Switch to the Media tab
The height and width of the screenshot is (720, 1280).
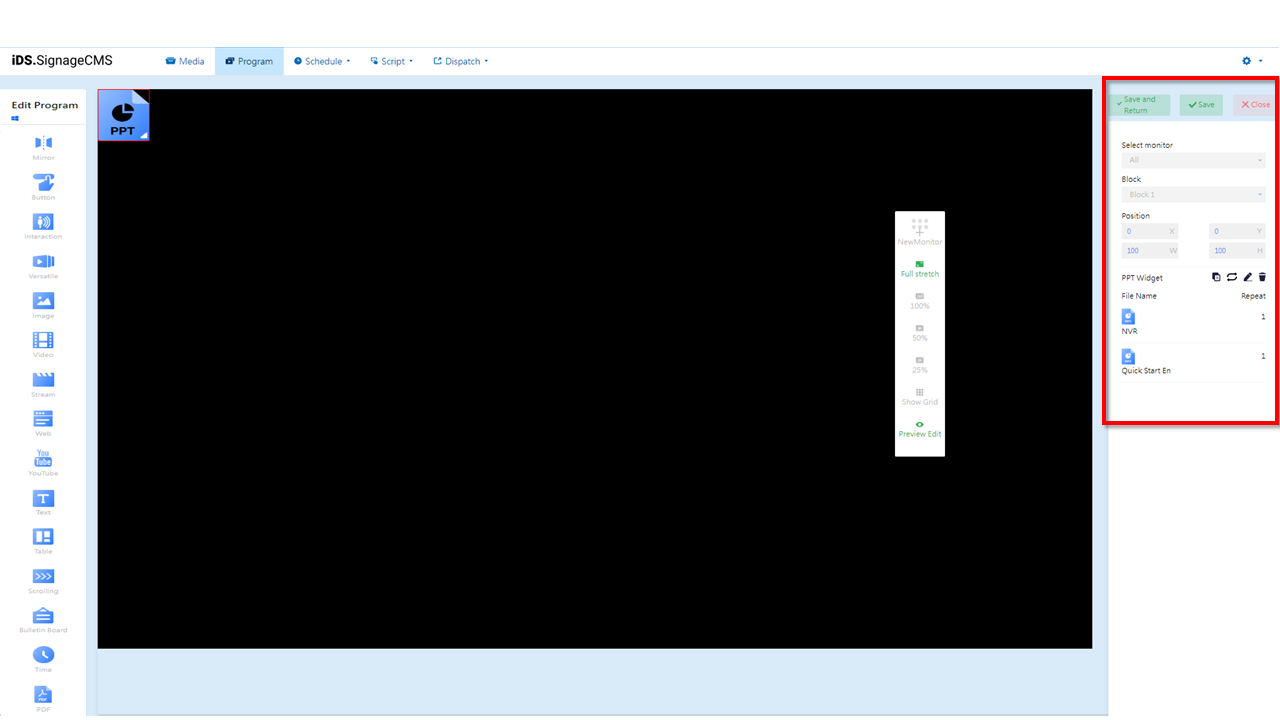point(185,61)
